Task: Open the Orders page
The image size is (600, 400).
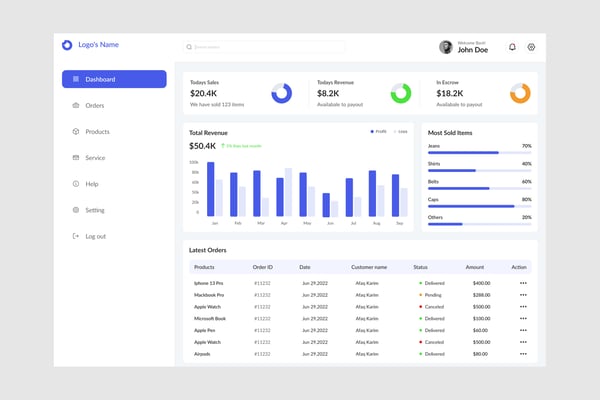Action: coord(95,105)
